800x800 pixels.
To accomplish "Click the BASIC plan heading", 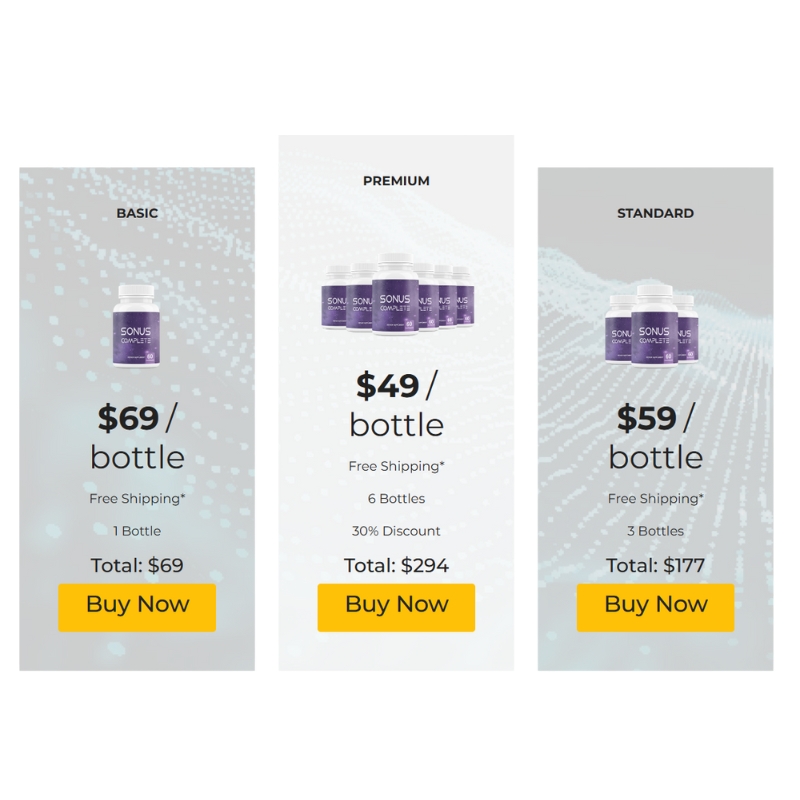I will click(x=137, y=213).
